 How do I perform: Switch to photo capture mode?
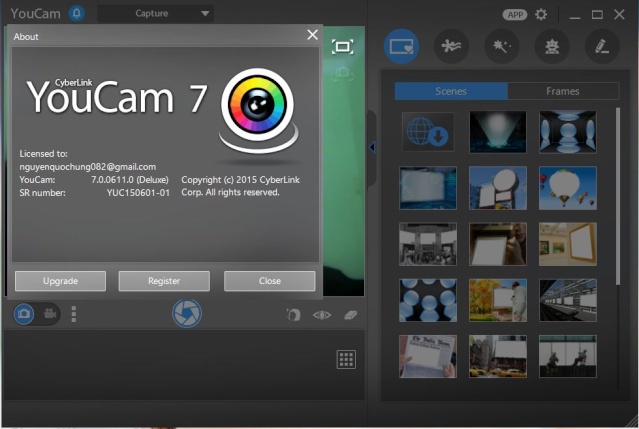[24, 314]
